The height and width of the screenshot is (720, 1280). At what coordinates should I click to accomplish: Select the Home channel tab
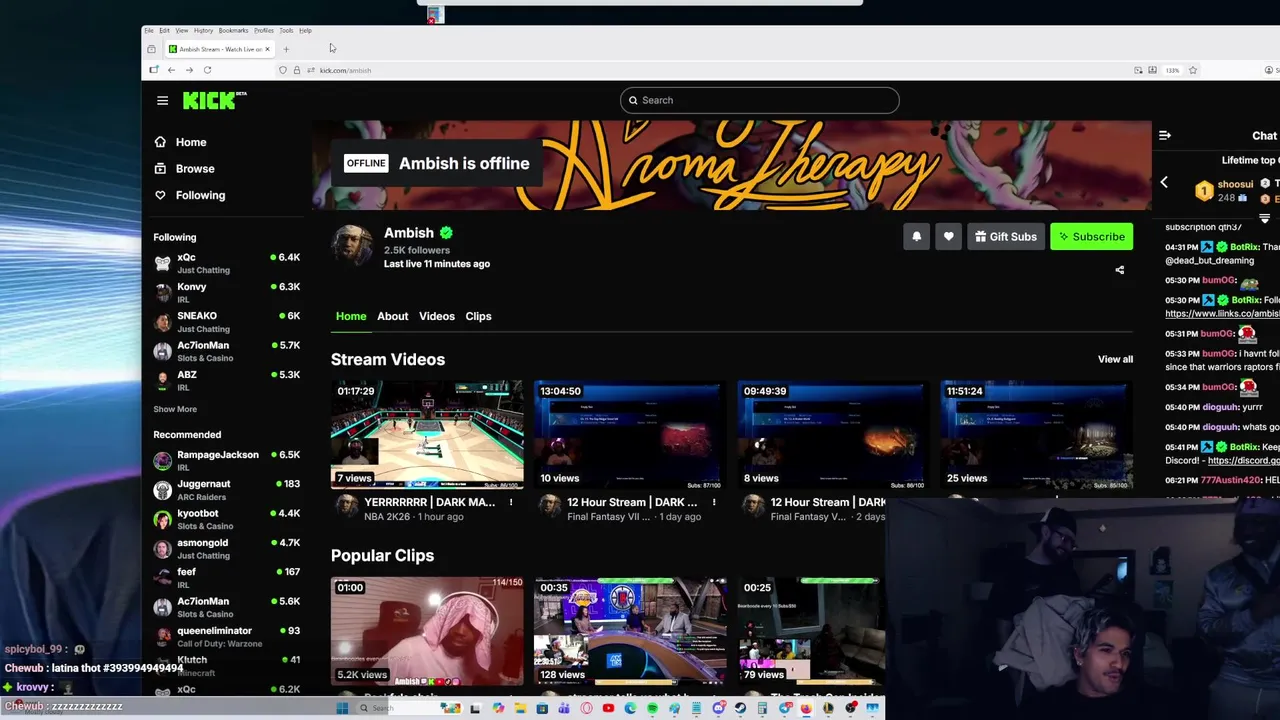[351, 316]
